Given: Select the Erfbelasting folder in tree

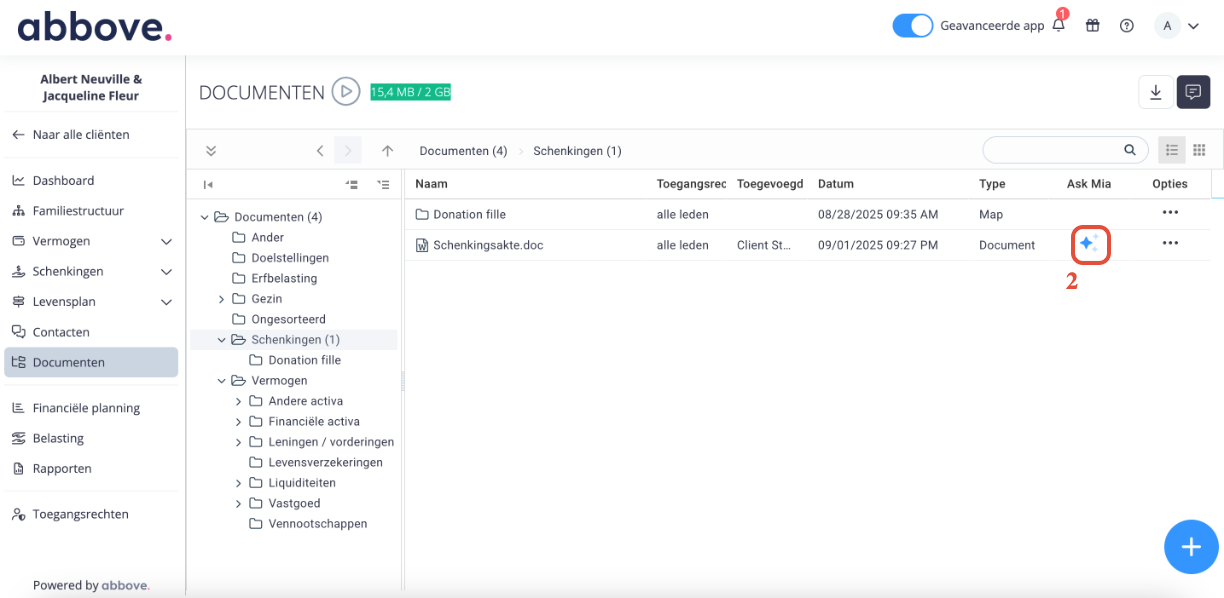Looking at the screenshot, I should coord(284,278).
